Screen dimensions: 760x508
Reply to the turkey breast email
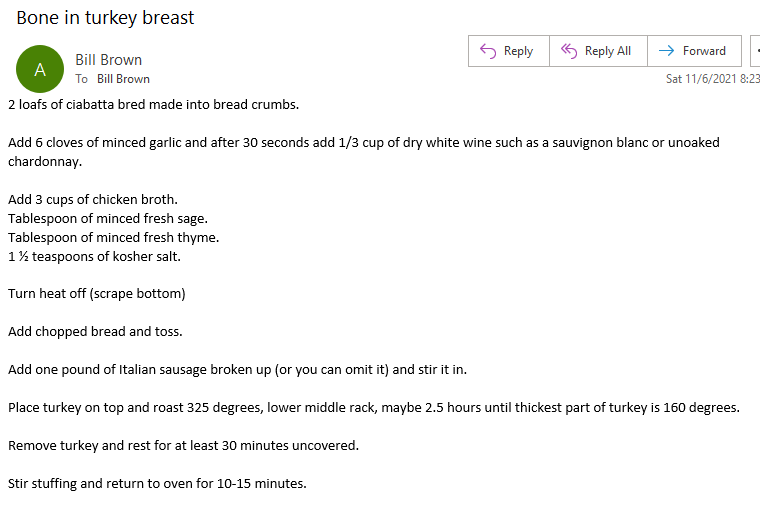point(508,51)
